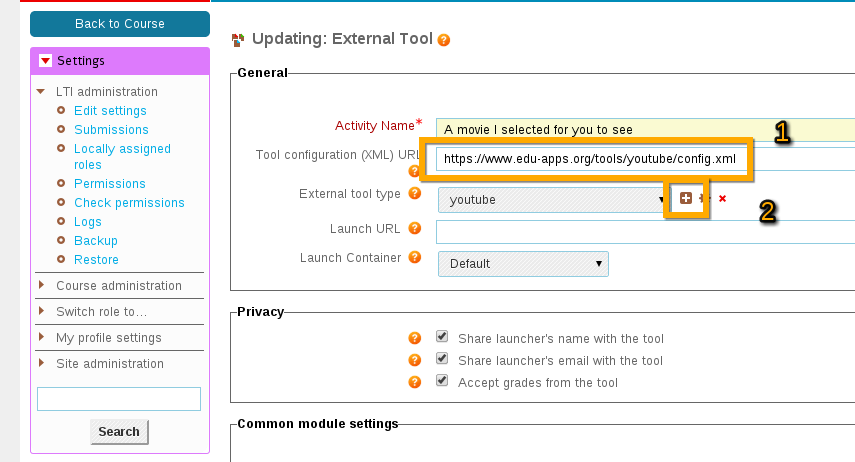Click into the Launch URL text field
This screenshot has width=855, height=462.
(646, 232)
